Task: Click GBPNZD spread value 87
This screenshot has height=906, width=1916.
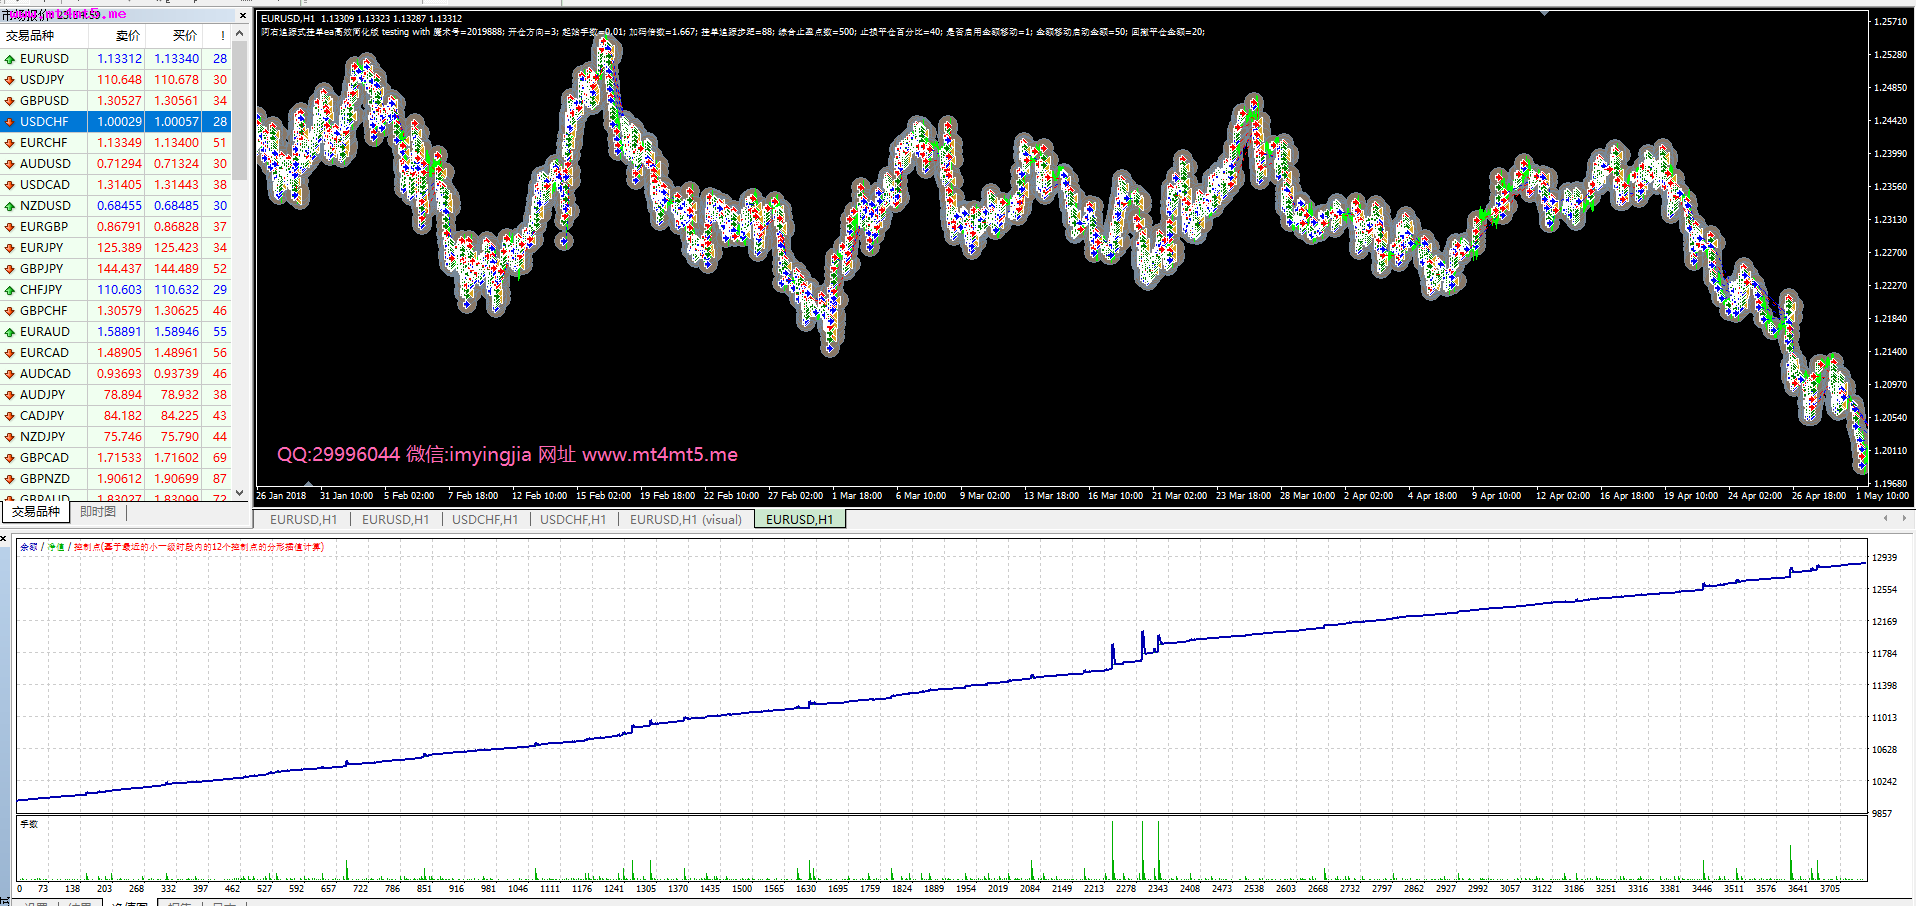Action: (220, 479)
